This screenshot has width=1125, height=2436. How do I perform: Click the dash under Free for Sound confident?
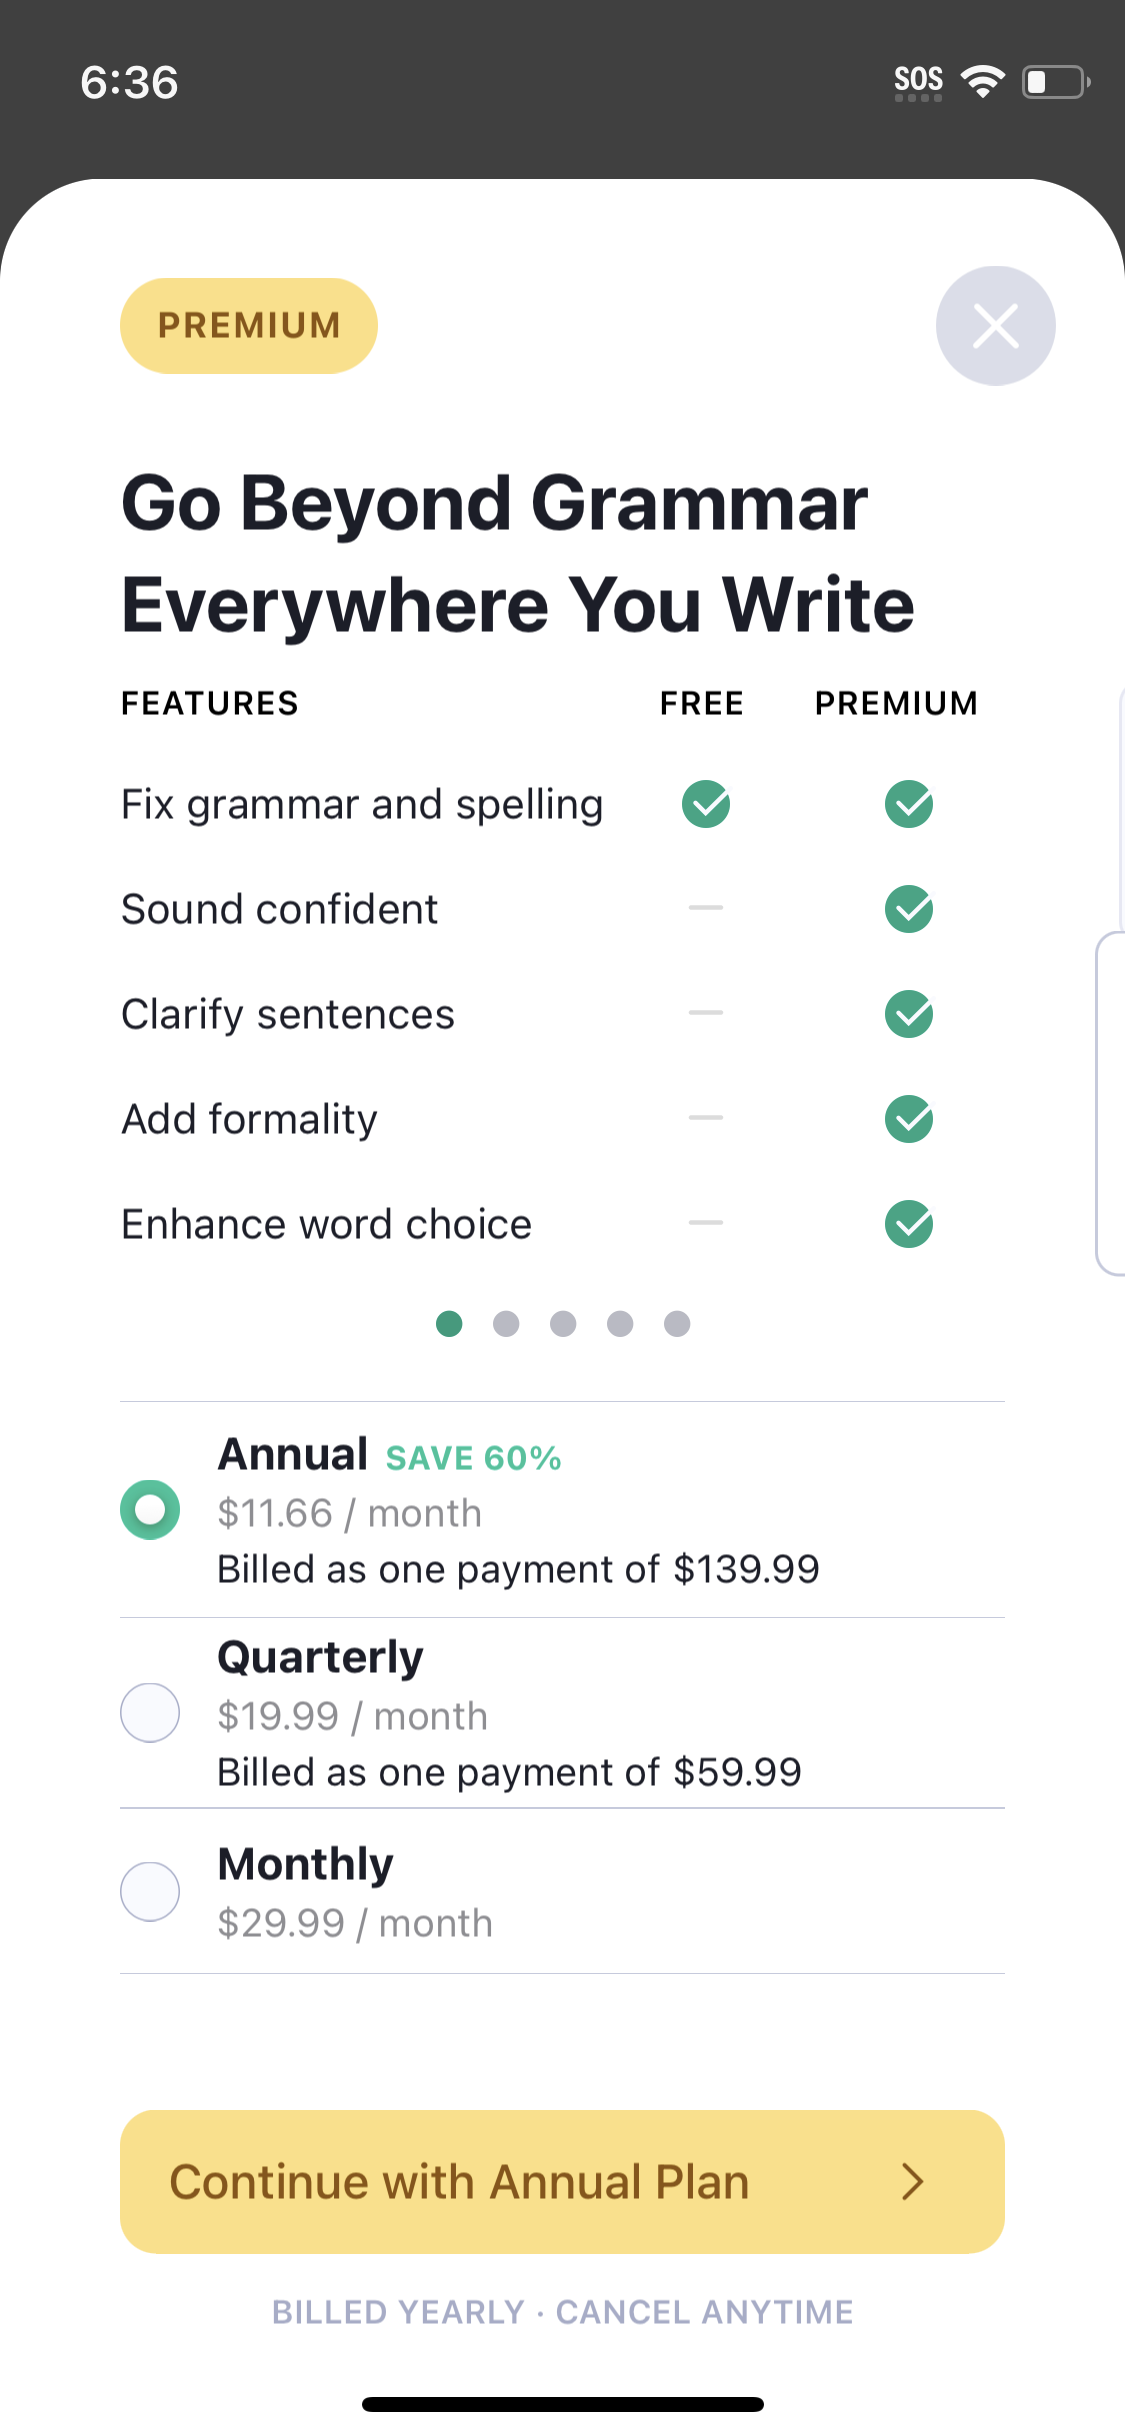coord(706,909)
